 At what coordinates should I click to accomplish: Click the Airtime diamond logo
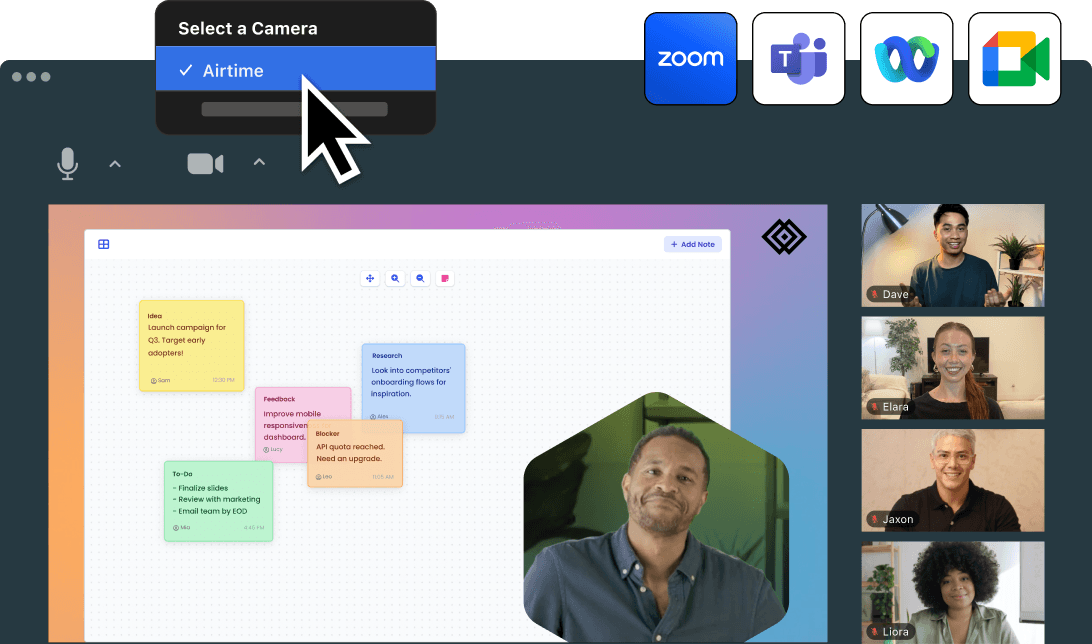click(784, 237)
